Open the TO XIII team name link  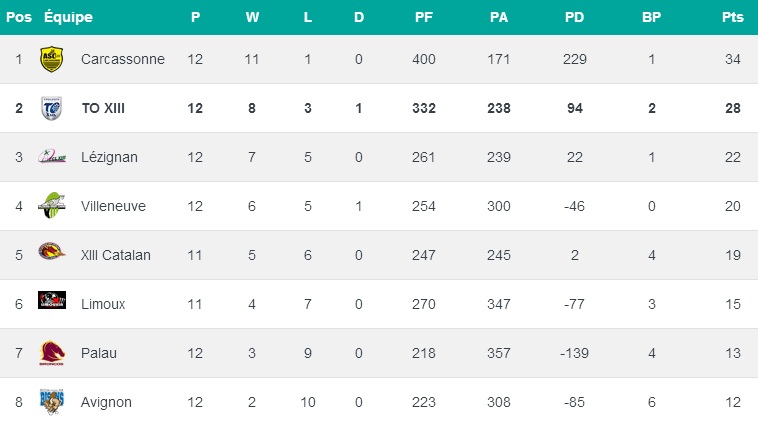pyautogui.click(x=103, y=108)
